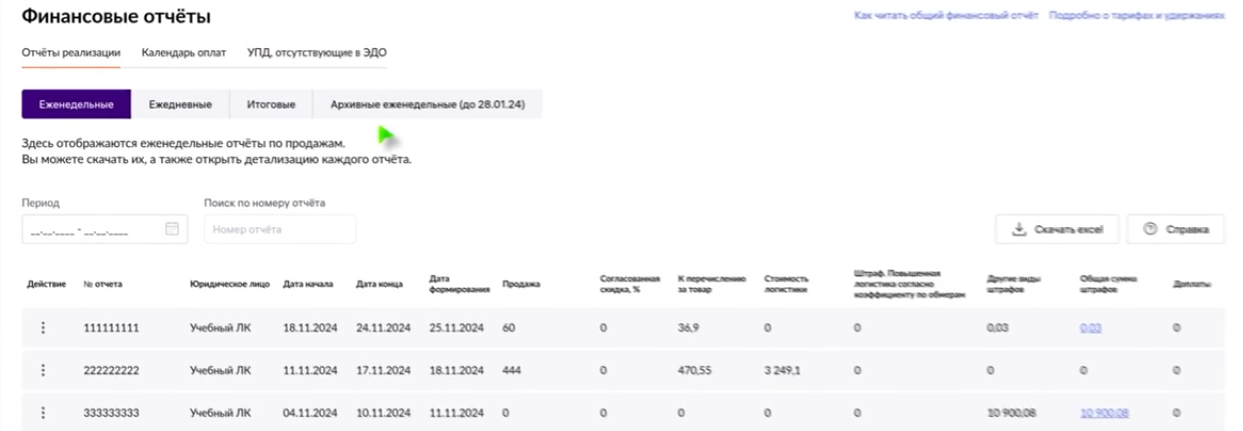Switch to Календарь оплат tab
This screenshot has height=431, width=1243.
tap(184, 52)
